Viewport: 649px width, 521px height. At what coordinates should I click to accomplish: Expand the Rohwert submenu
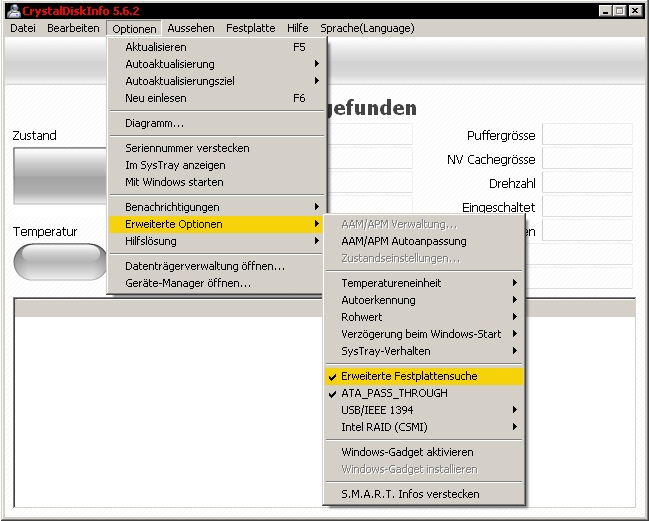[424, 317]
